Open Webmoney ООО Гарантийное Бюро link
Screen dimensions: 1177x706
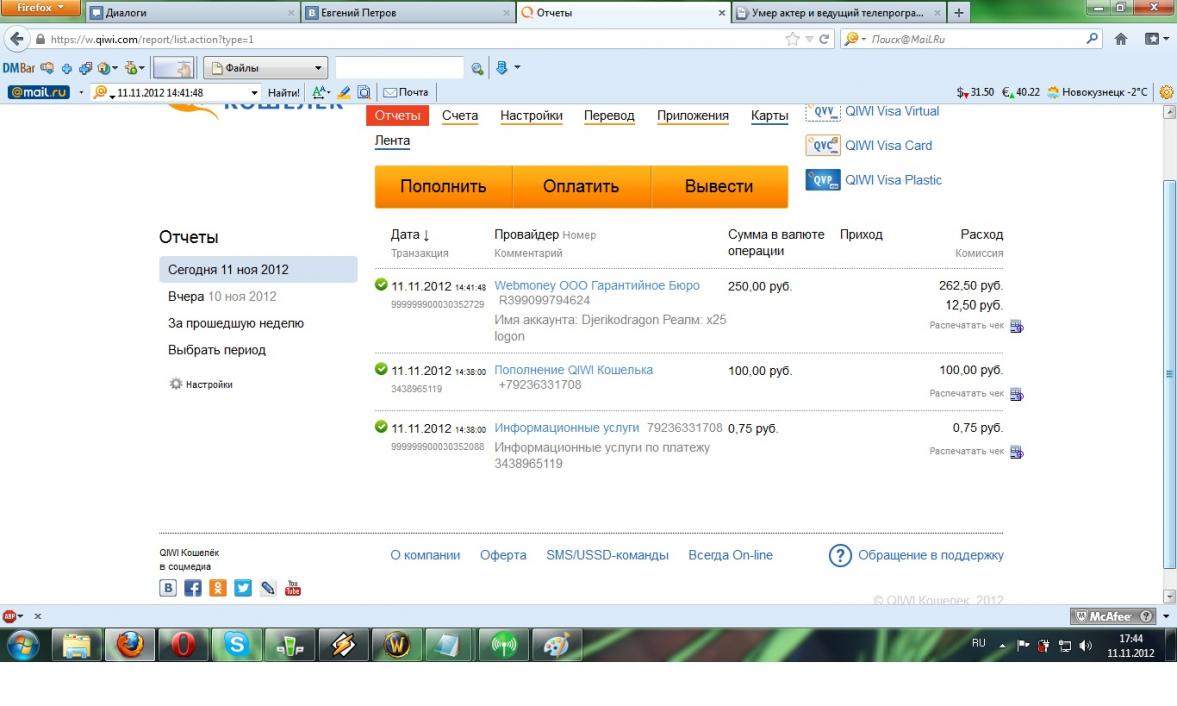click(597, 286)
